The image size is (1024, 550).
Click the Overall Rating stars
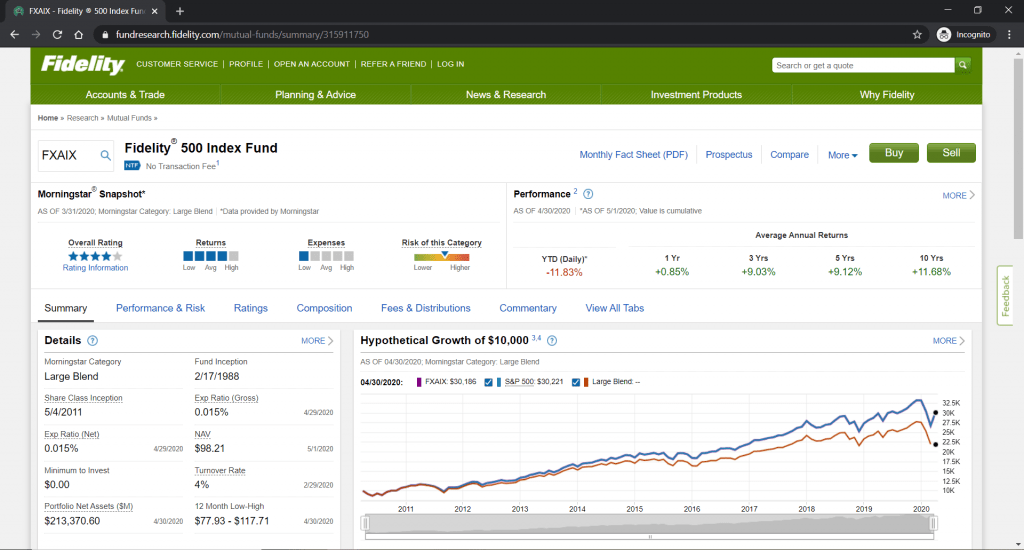click(x=95, y=257)
